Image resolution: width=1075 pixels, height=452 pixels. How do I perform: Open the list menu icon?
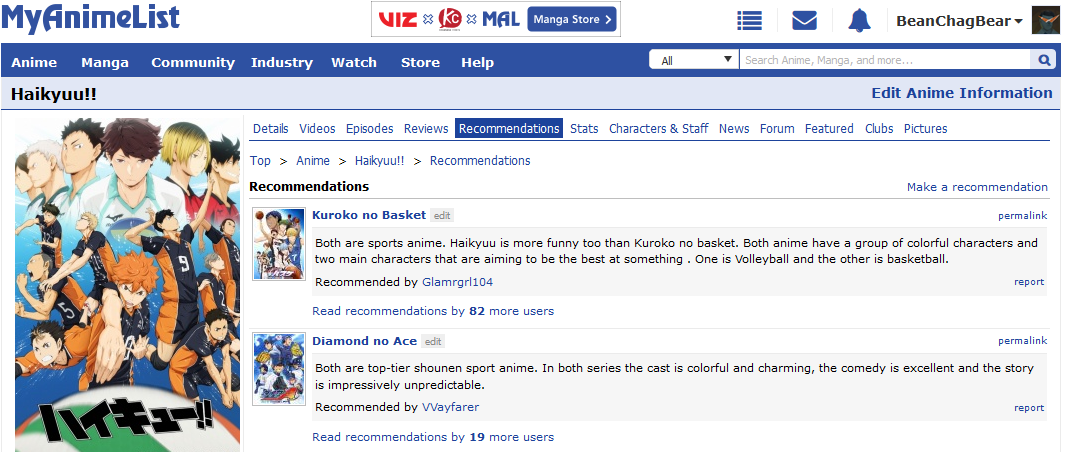749,20
